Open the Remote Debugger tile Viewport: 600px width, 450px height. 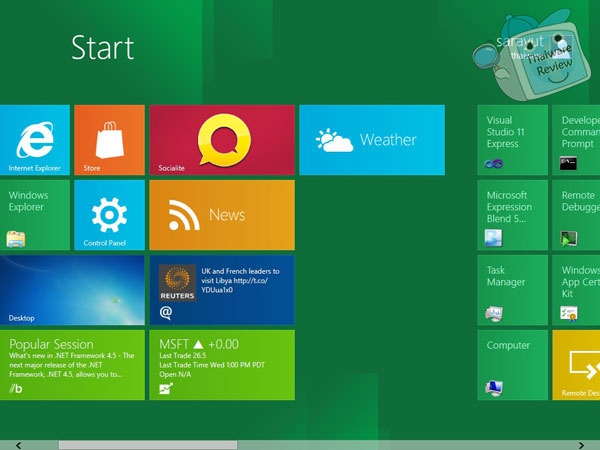point(576,215)
